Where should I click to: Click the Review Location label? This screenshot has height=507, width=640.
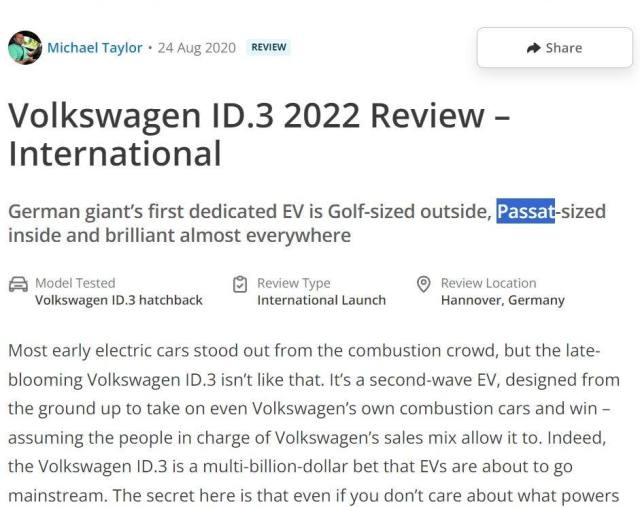488,283
